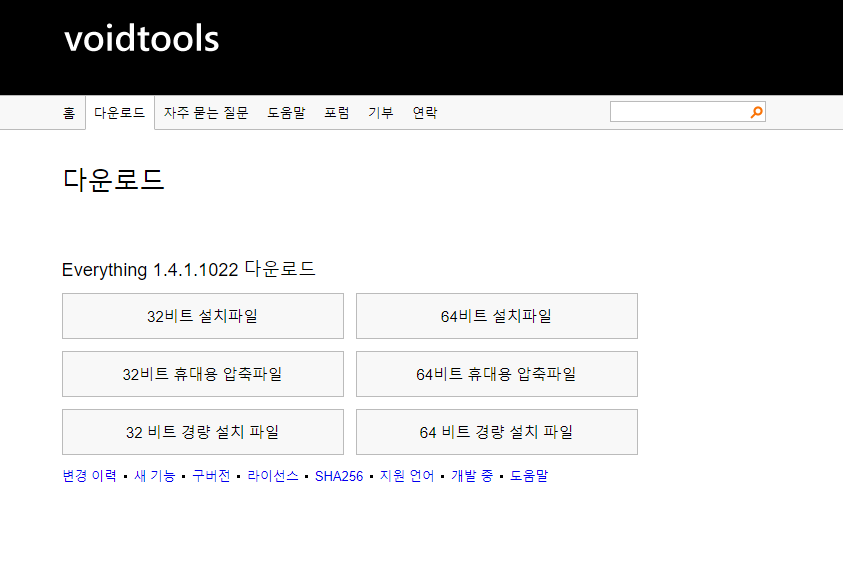
Task: Open 자주 묻는 질문 page
Action: (206, 112)
